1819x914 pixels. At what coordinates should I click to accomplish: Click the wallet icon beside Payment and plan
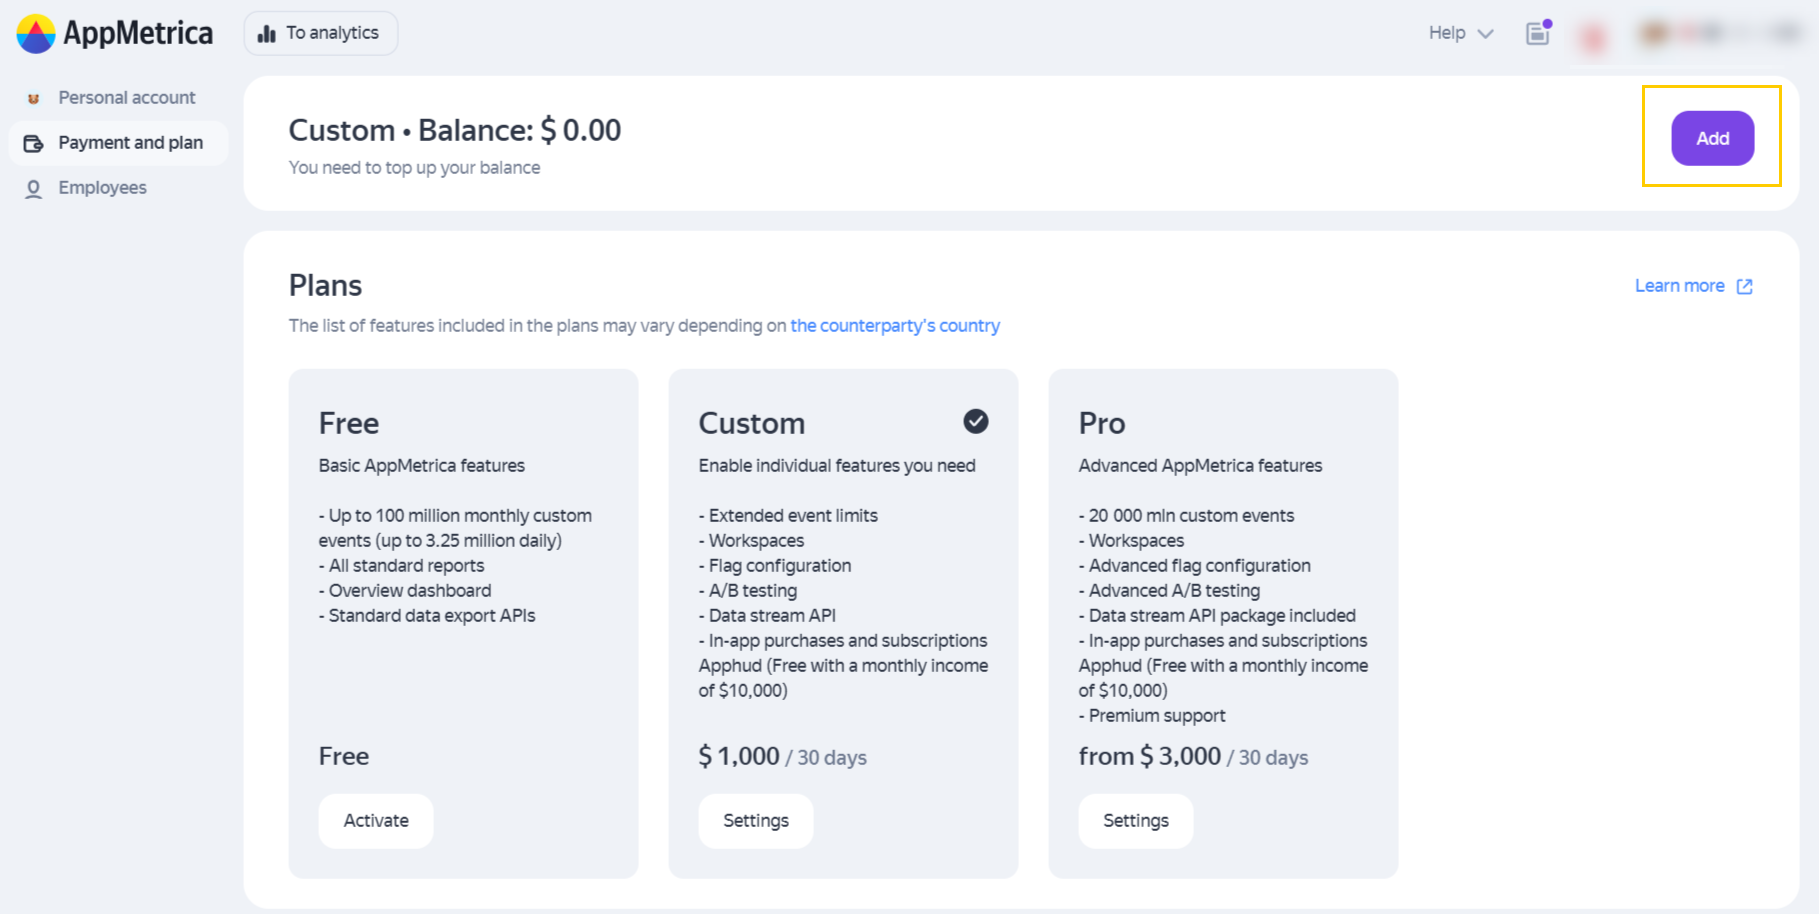click(x=33, y=143)
